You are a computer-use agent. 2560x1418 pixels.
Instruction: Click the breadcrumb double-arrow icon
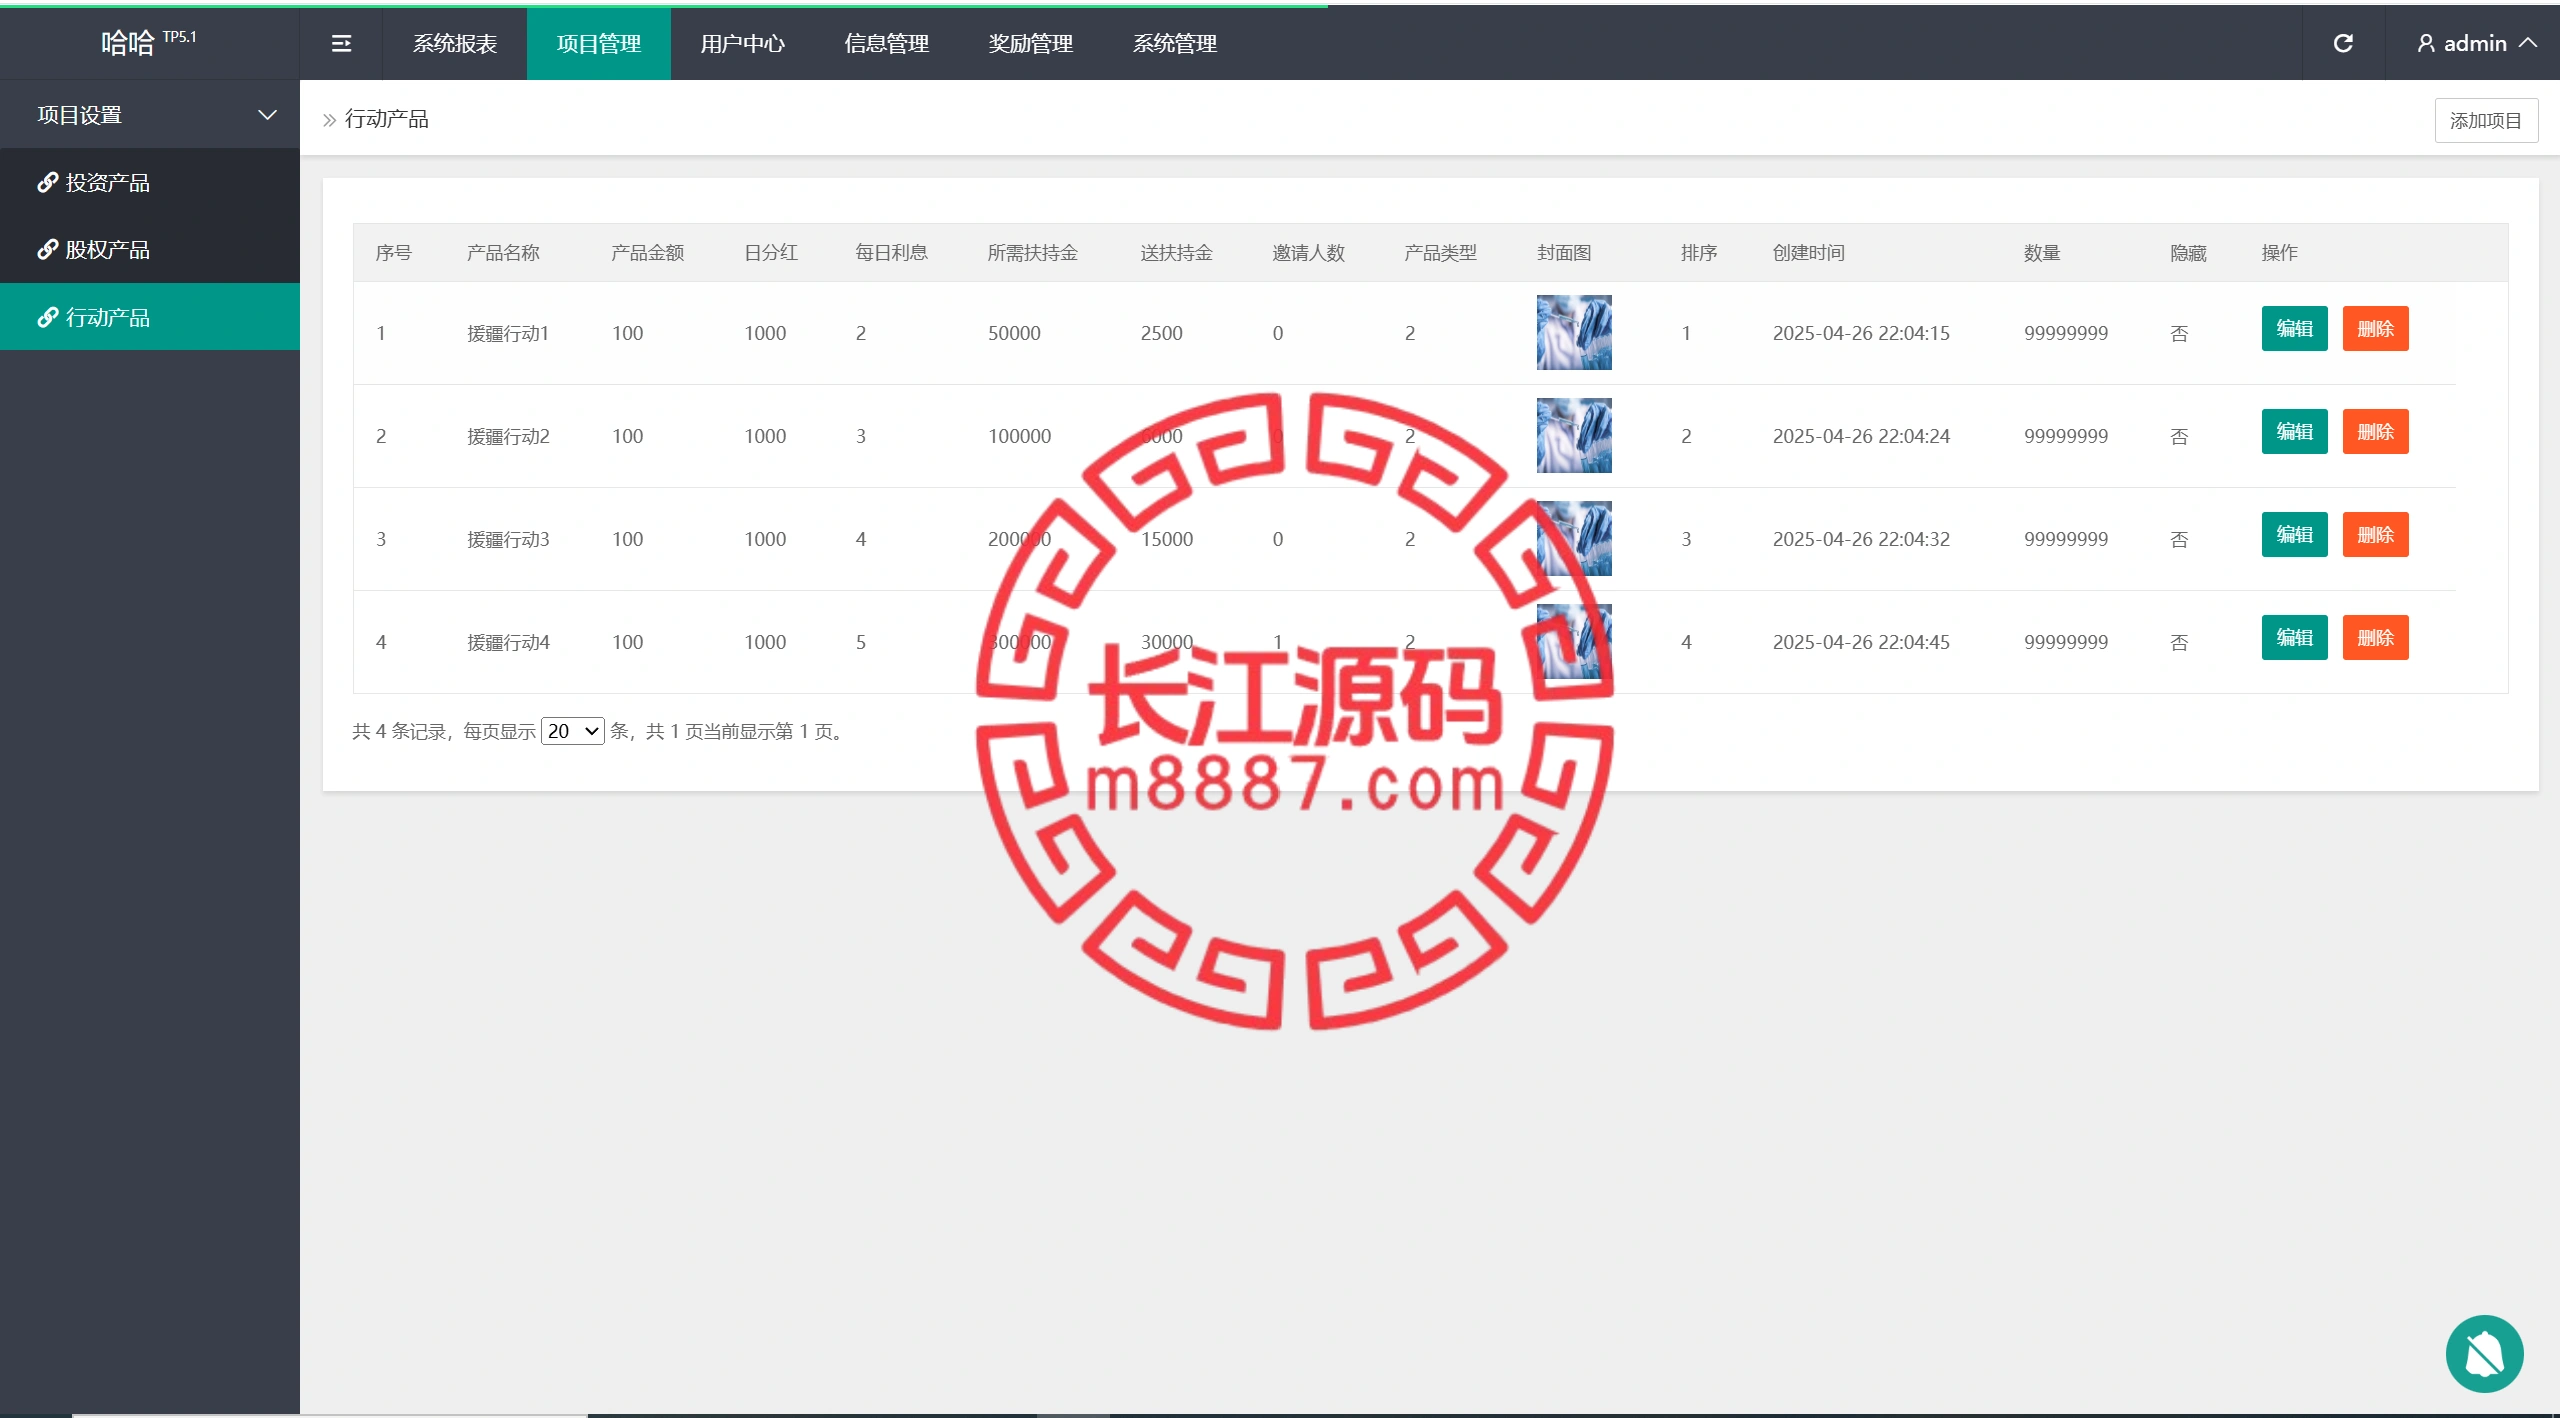(329, 120)
